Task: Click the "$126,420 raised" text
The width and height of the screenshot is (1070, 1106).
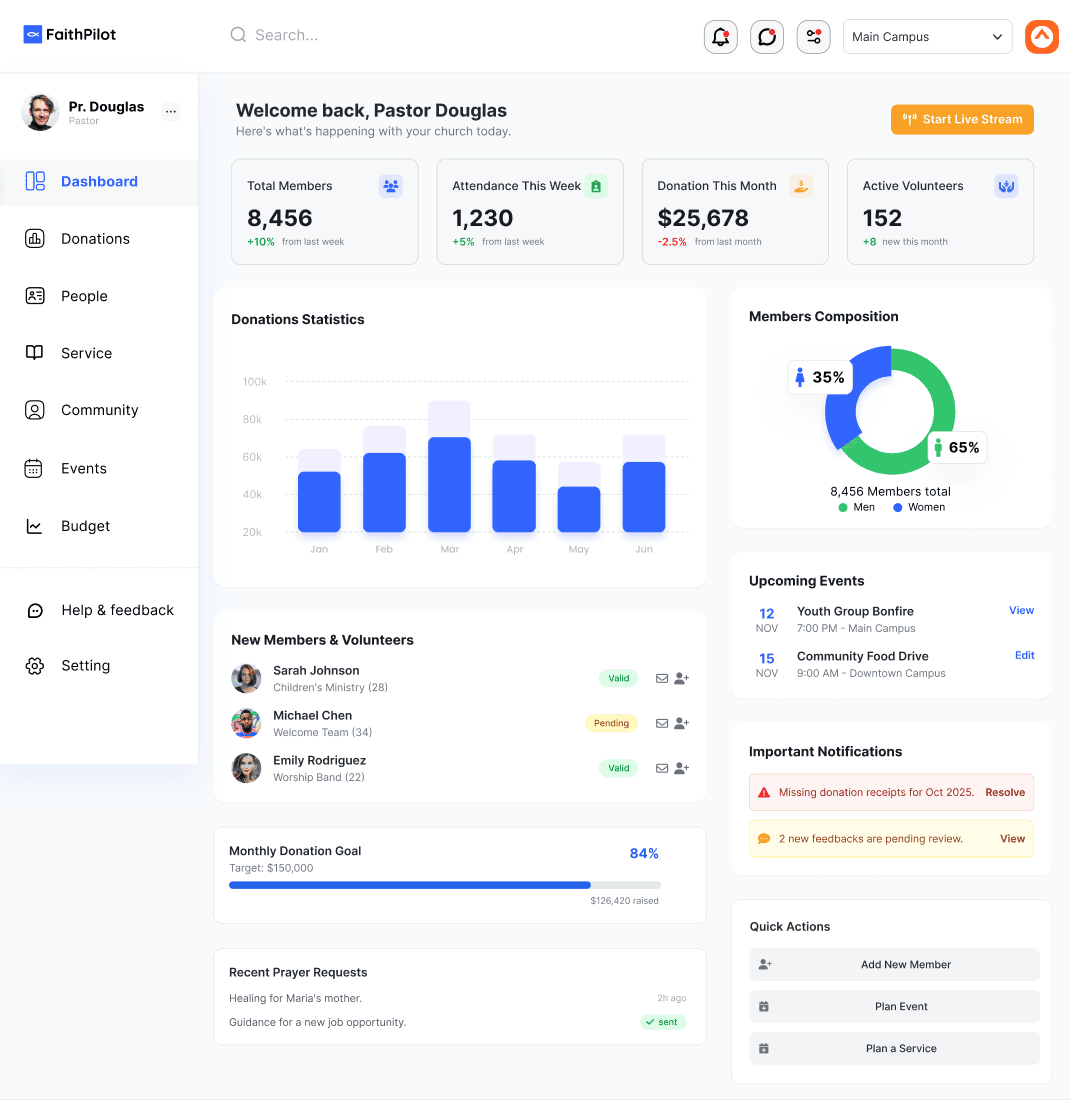Action: (x=624, y=901)
